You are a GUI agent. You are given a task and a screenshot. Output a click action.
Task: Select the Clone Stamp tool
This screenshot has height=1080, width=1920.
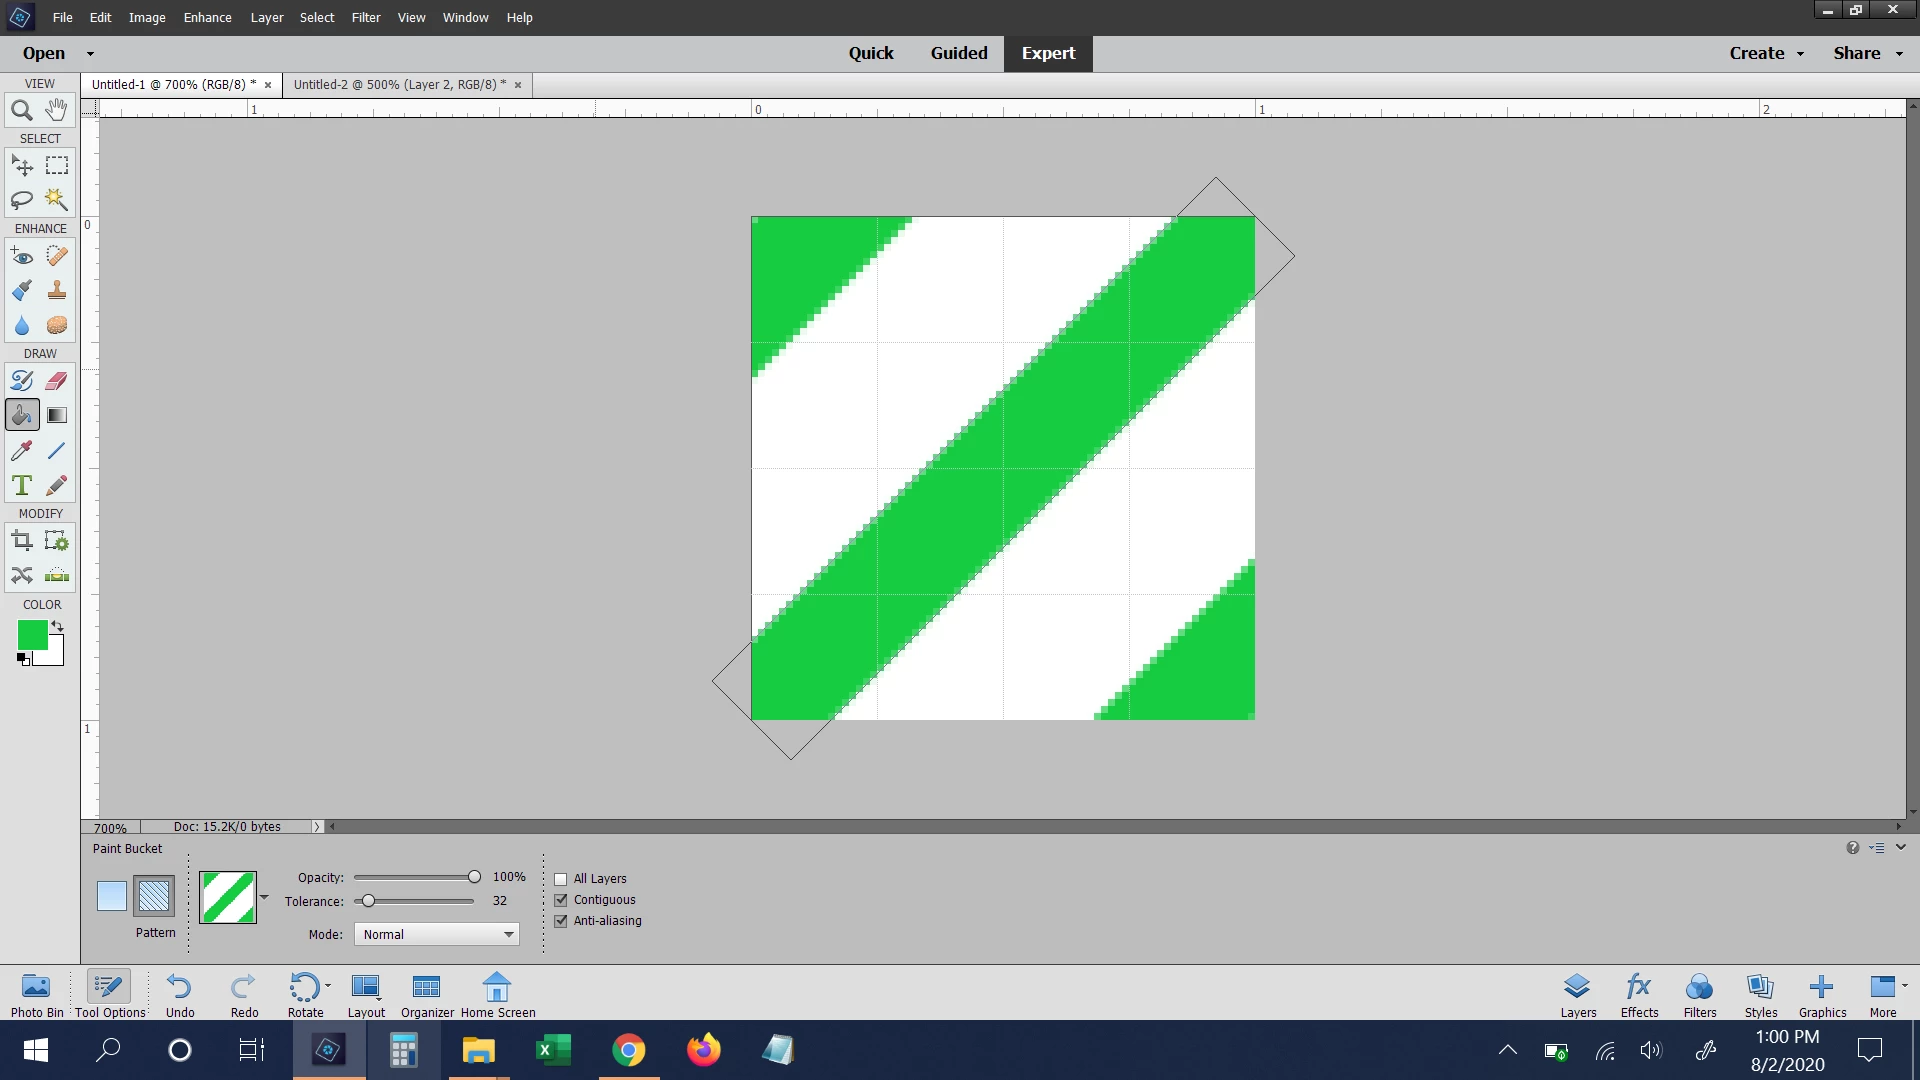pyautogui.click(x=57, y=290)
